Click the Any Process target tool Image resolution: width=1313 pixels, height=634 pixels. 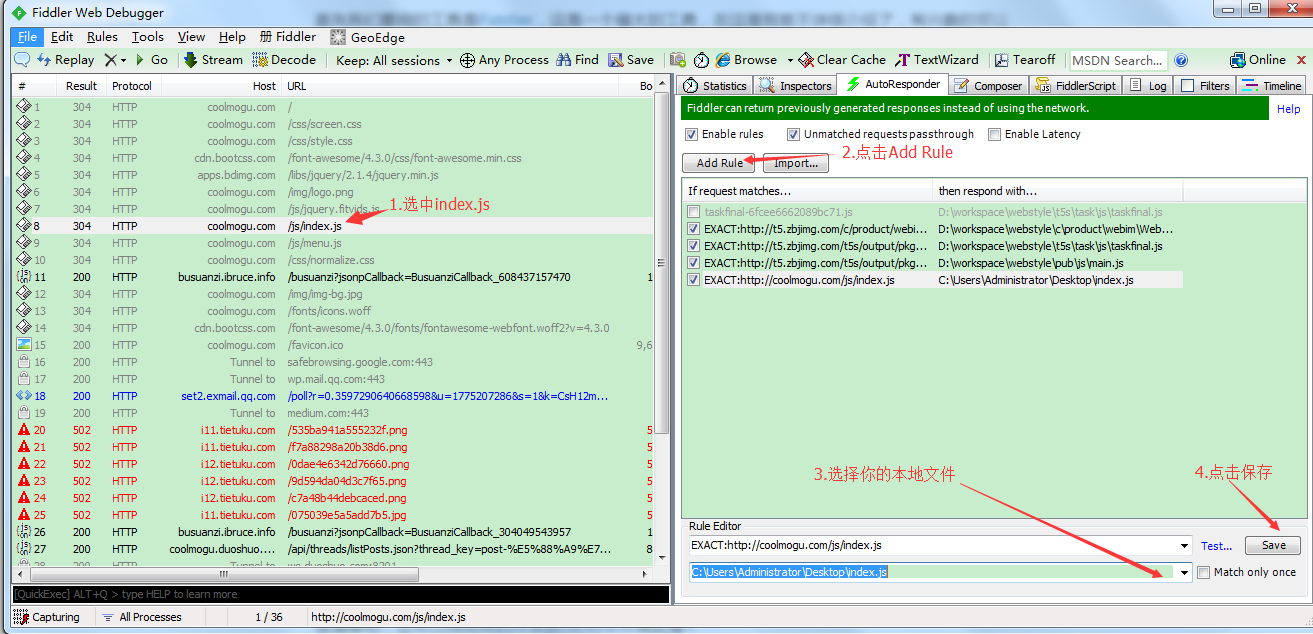[x=504, y=60]
